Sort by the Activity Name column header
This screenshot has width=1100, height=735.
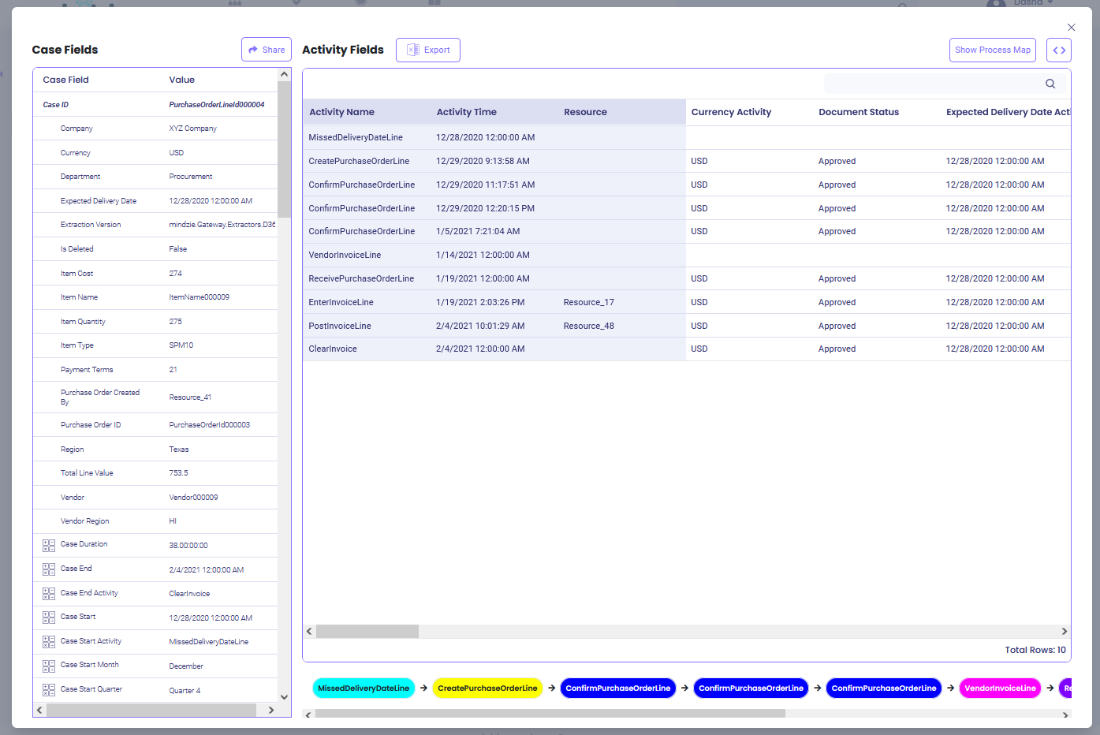click(x=342, y=112)
